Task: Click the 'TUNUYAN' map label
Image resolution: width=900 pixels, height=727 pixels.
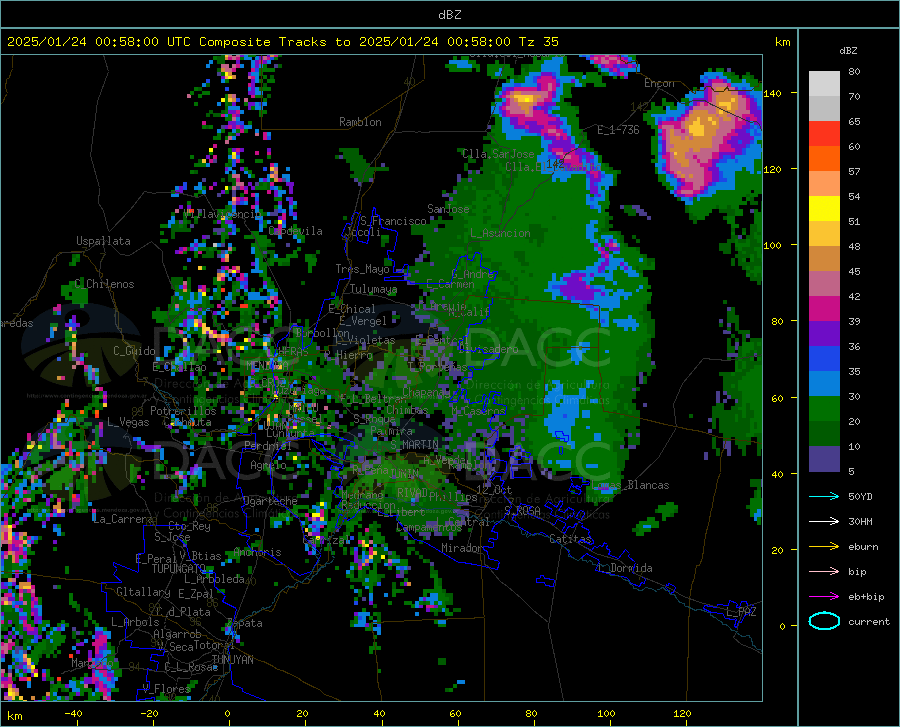Action: tap(232, 660)
